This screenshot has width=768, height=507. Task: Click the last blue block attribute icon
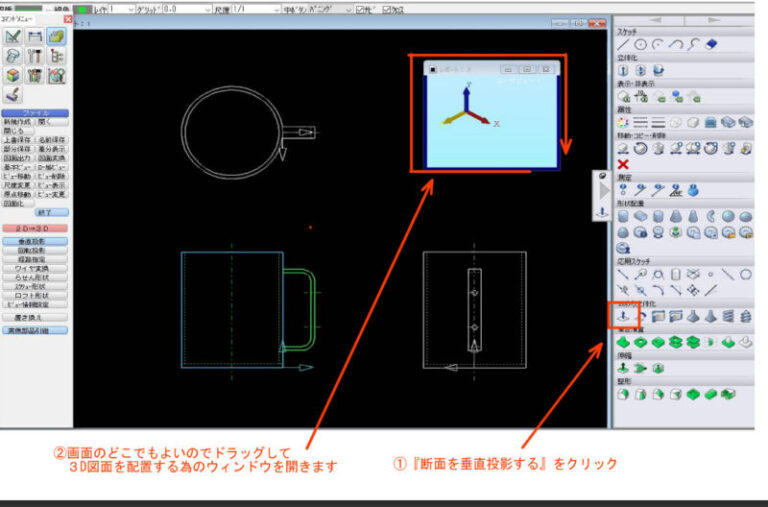click(746, 122)
